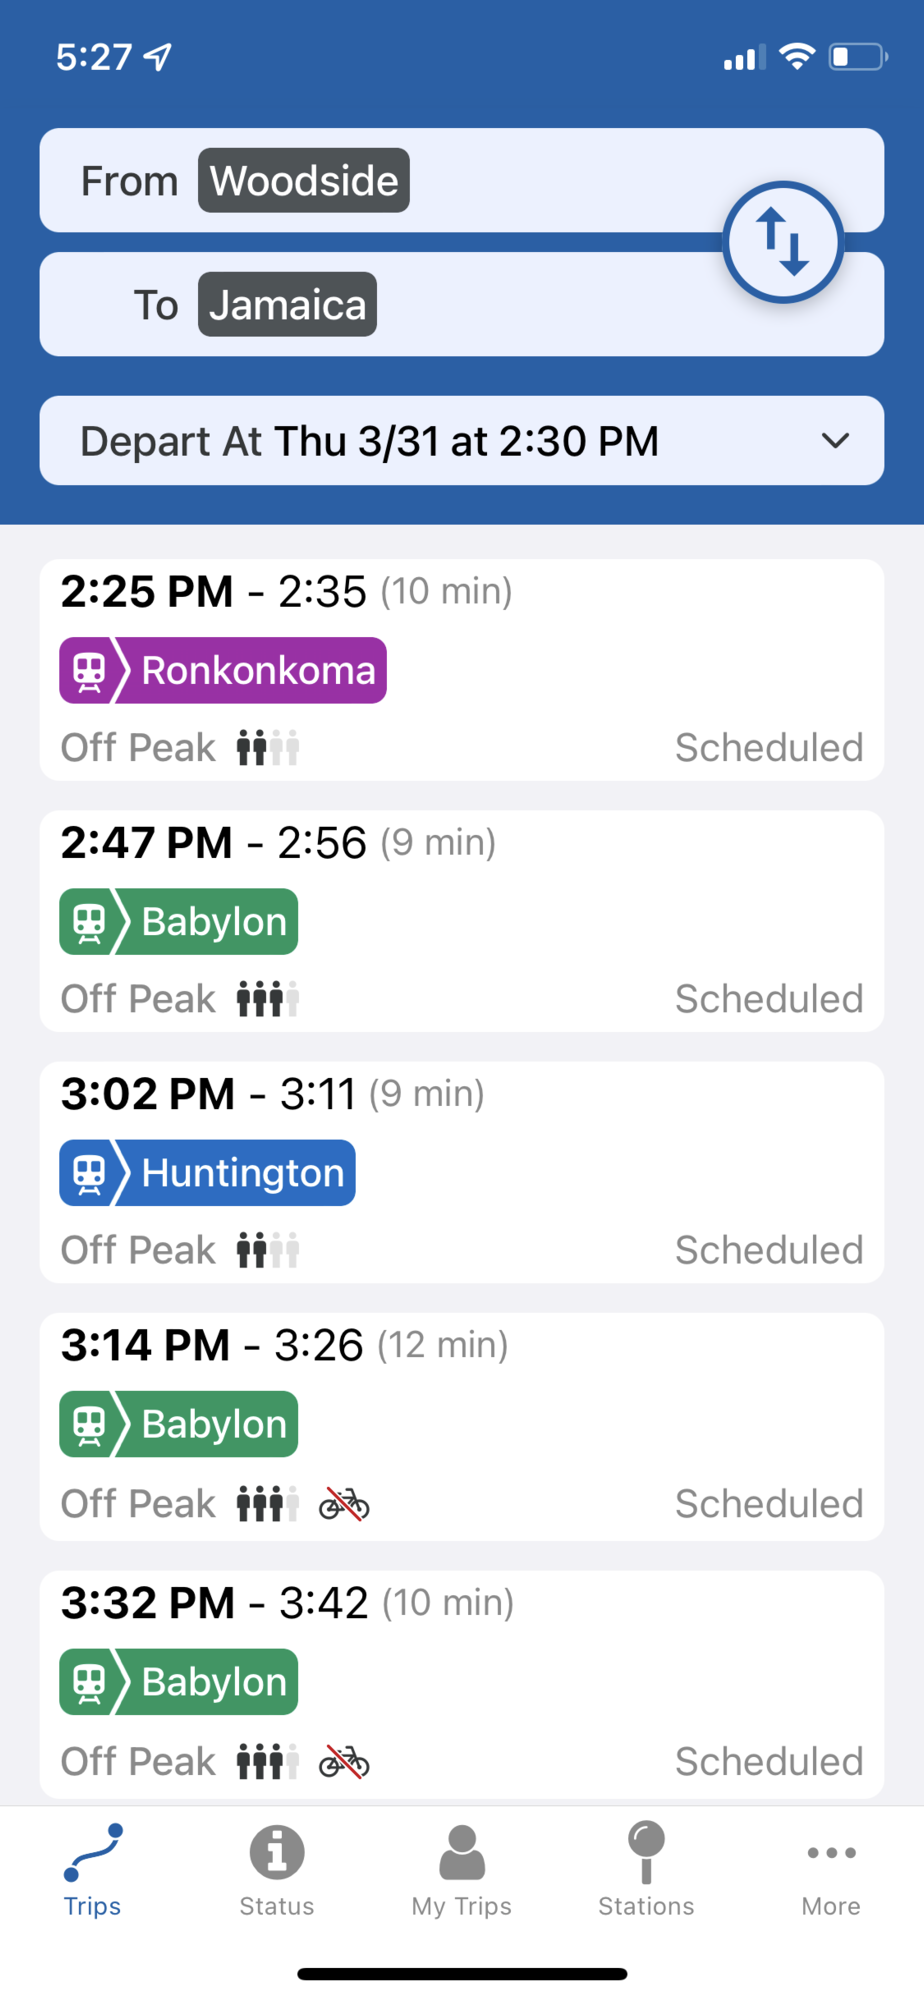Expand the Depart At time chevron
Image resolution: width=924 pixels, height=2000 pixels.
click(835, 441)
